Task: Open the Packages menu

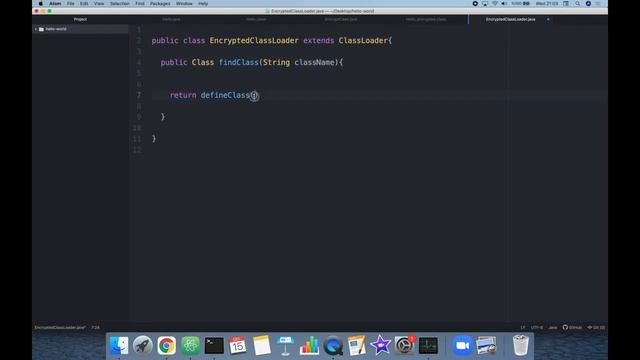Action: [160, 4]
